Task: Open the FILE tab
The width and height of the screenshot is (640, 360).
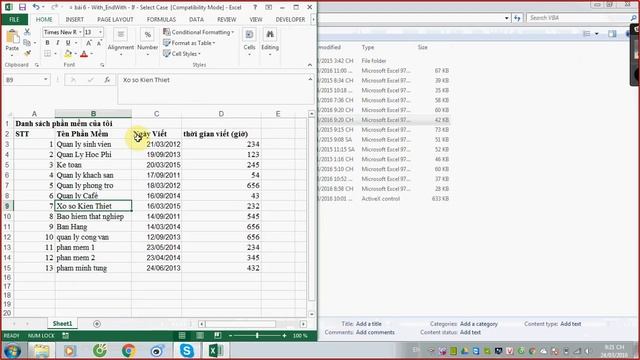Action: [x=14, y=20]
